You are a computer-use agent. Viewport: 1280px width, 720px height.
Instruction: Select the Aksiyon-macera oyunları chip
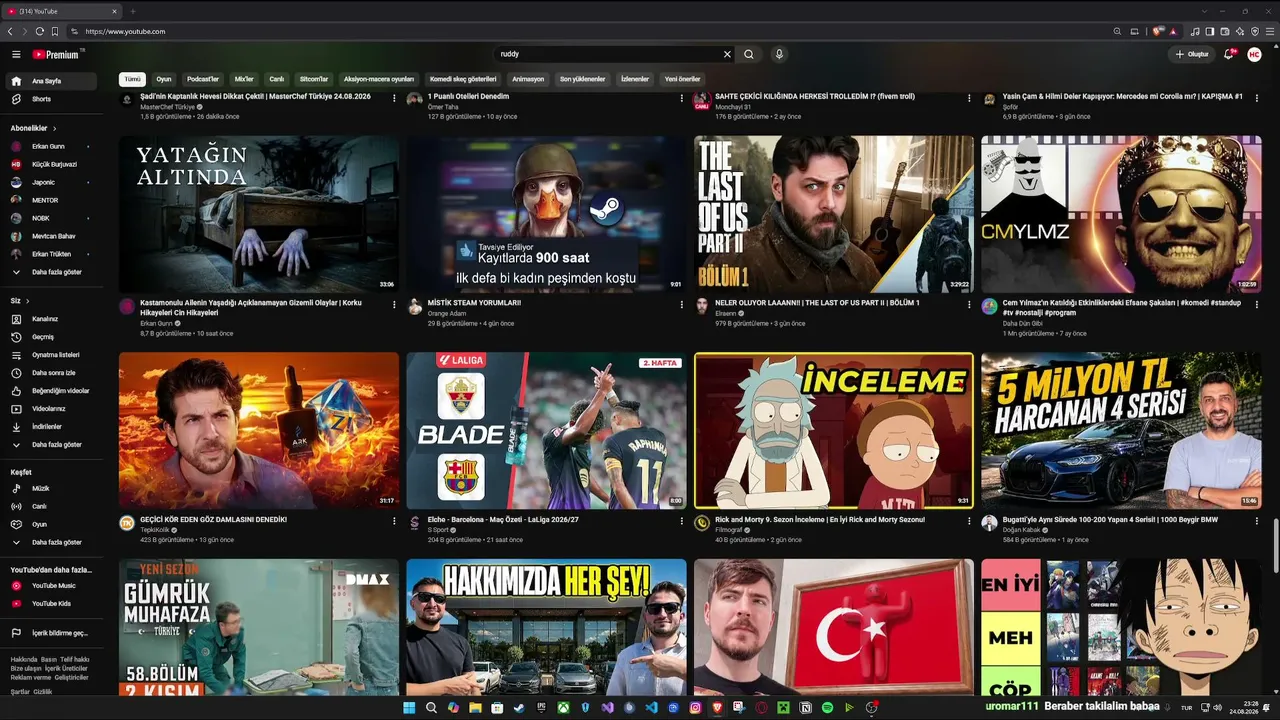pyautogui.click(x=379, y=79)
